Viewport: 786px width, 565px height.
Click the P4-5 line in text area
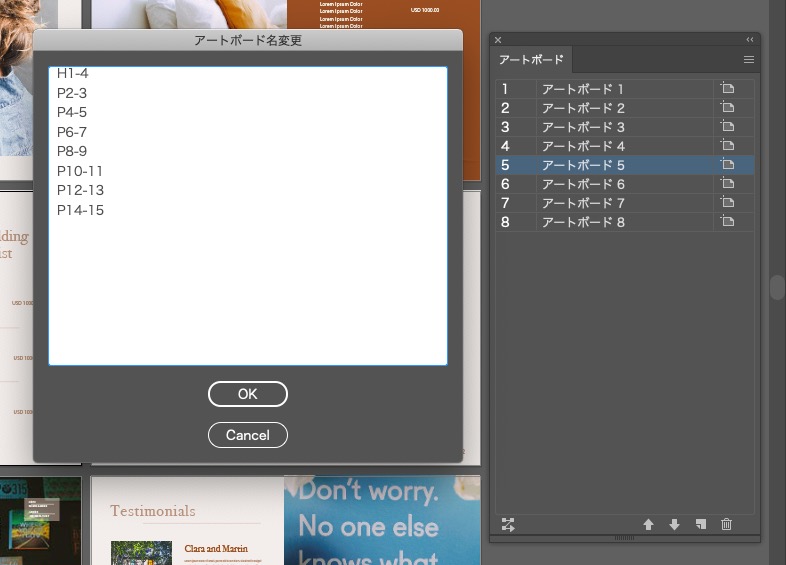[x=72, y=112]
